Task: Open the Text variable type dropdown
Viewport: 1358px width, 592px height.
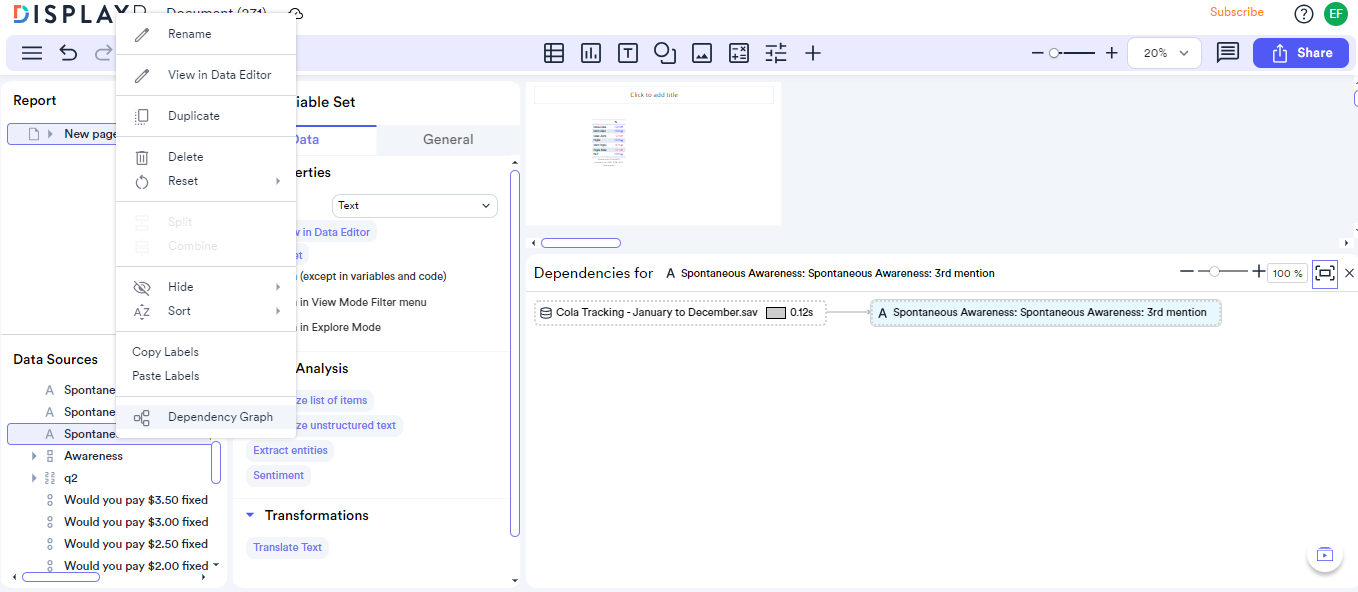Action: 414,205
